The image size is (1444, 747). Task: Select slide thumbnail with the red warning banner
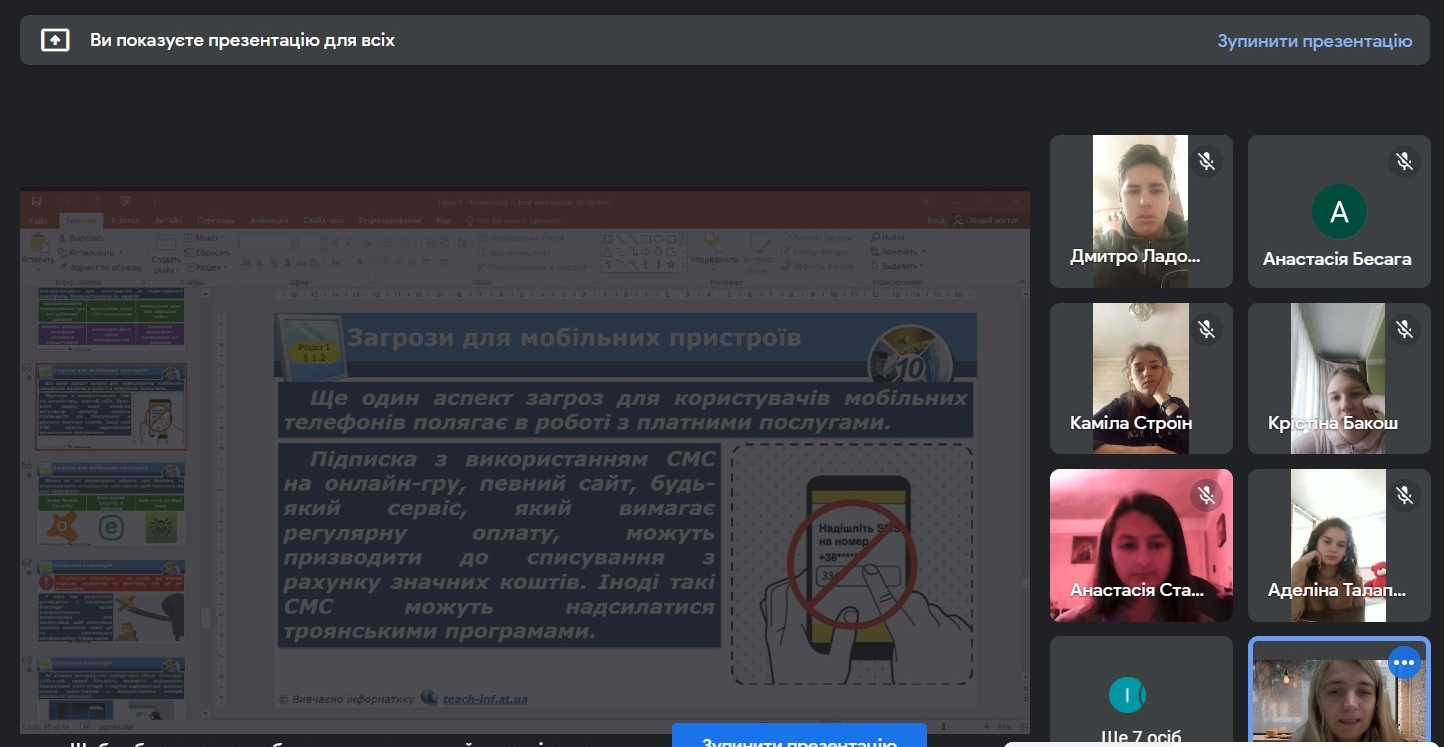click(x=111, y=601)
